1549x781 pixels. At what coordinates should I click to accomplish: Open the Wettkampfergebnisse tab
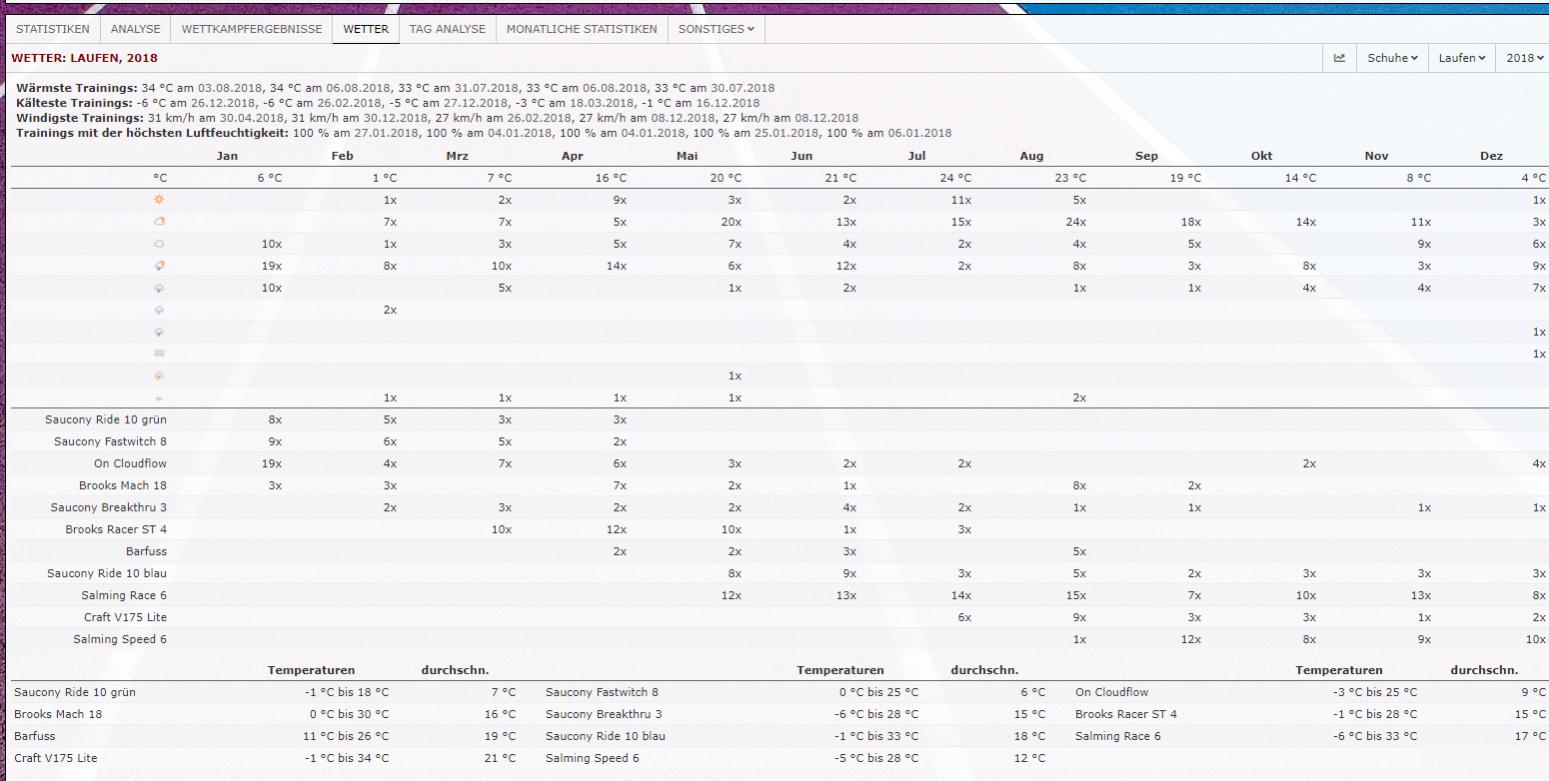click(251, 29)
